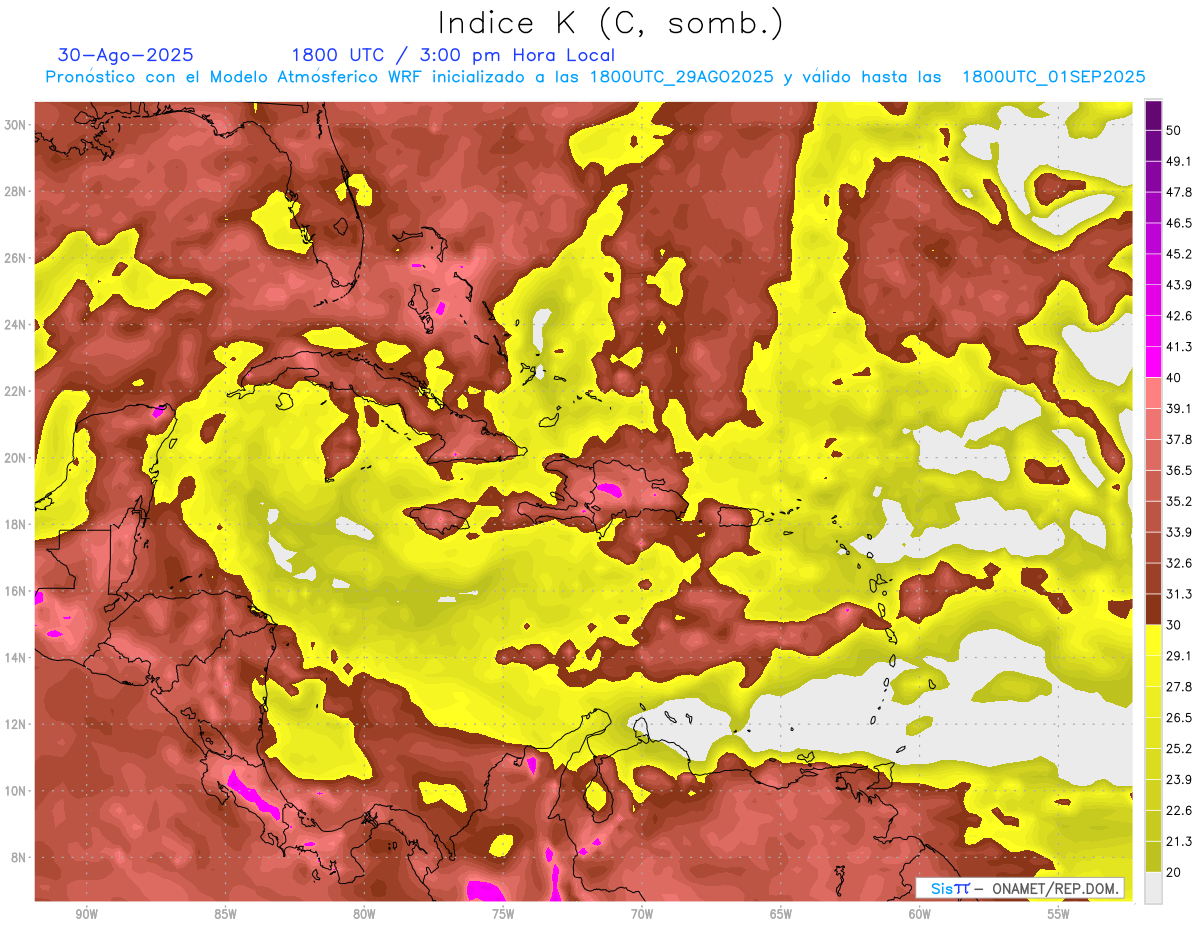Screen dimensions: 1200x927
Task: Click the colorbar value 41.3
Action: [1179, 347]
